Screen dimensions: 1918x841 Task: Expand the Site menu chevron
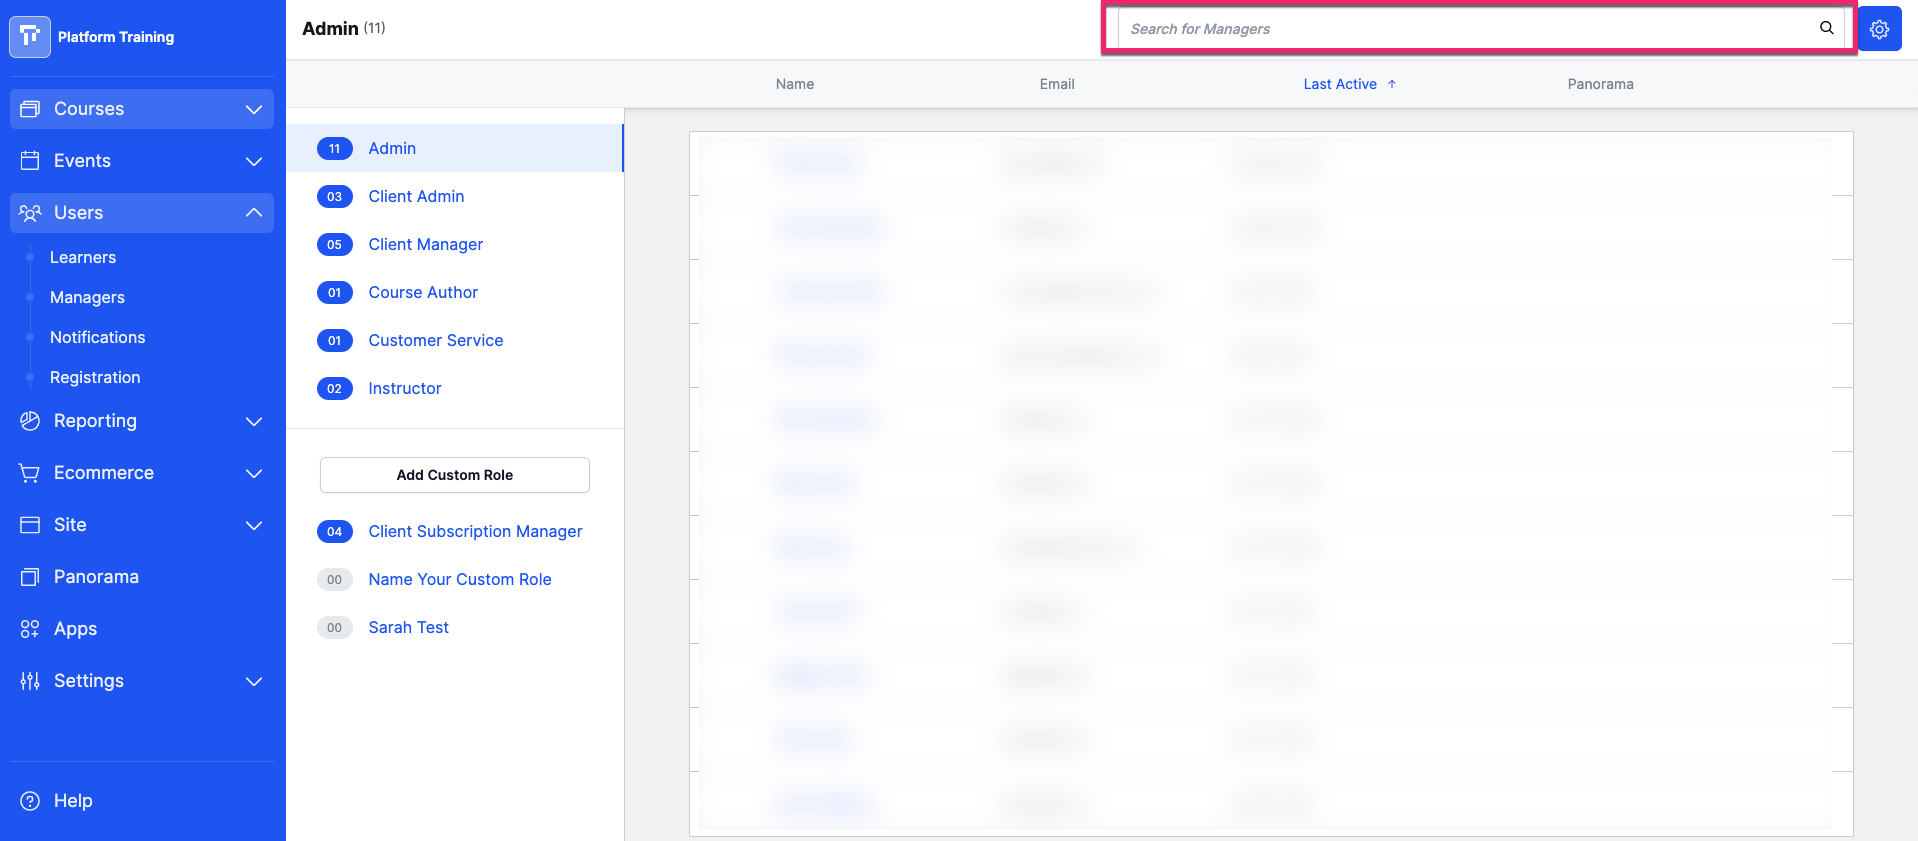254,525
